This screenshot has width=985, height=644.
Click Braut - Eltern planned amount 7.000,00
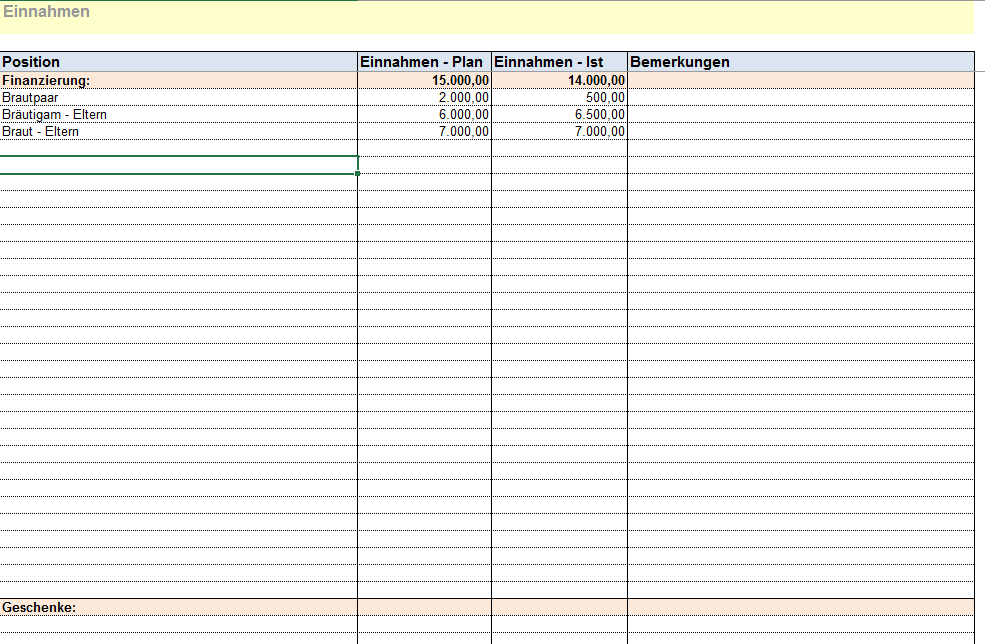click(424, 131)
